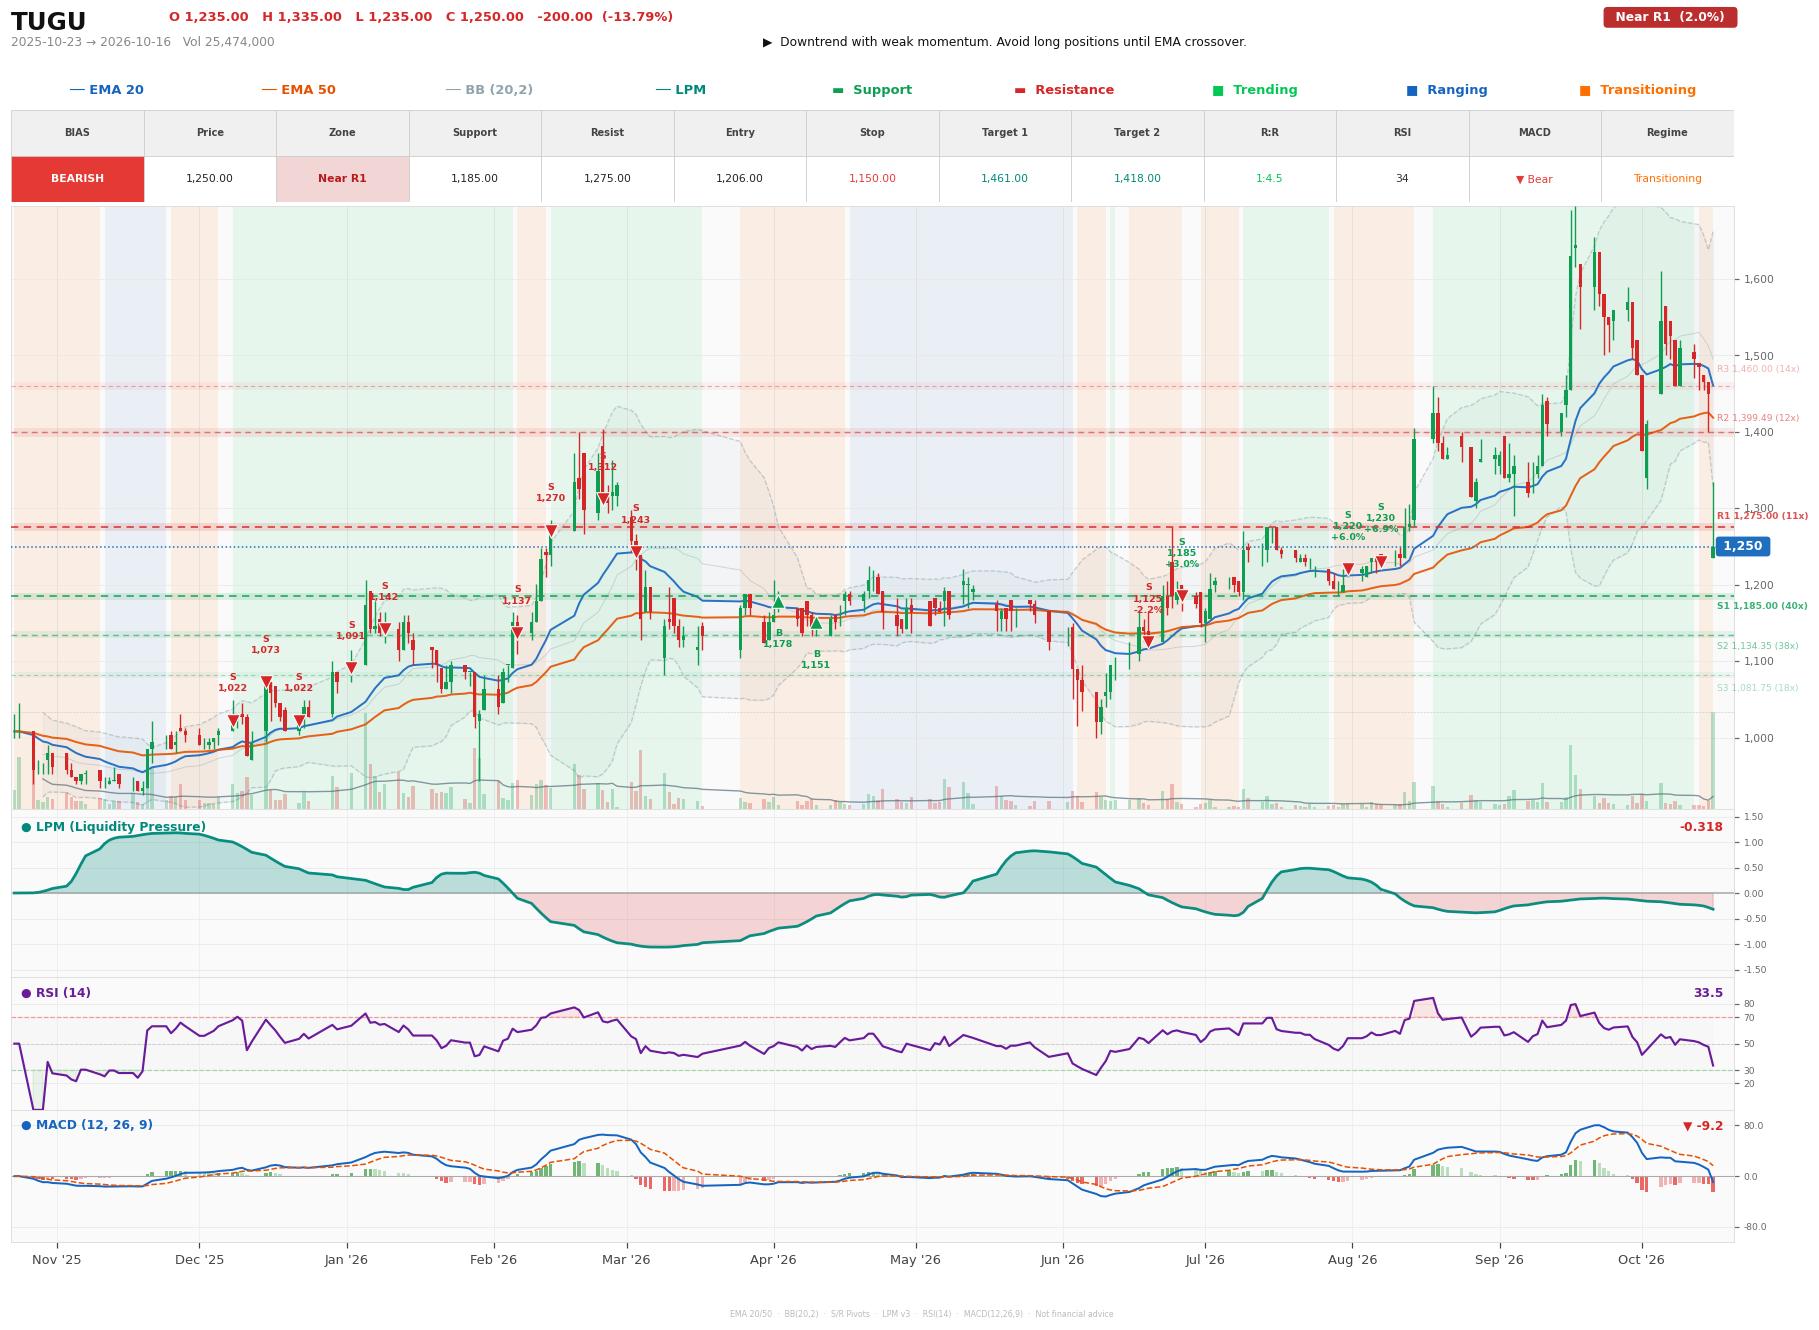Click the Near R1 zone cell

pos(342,179)
